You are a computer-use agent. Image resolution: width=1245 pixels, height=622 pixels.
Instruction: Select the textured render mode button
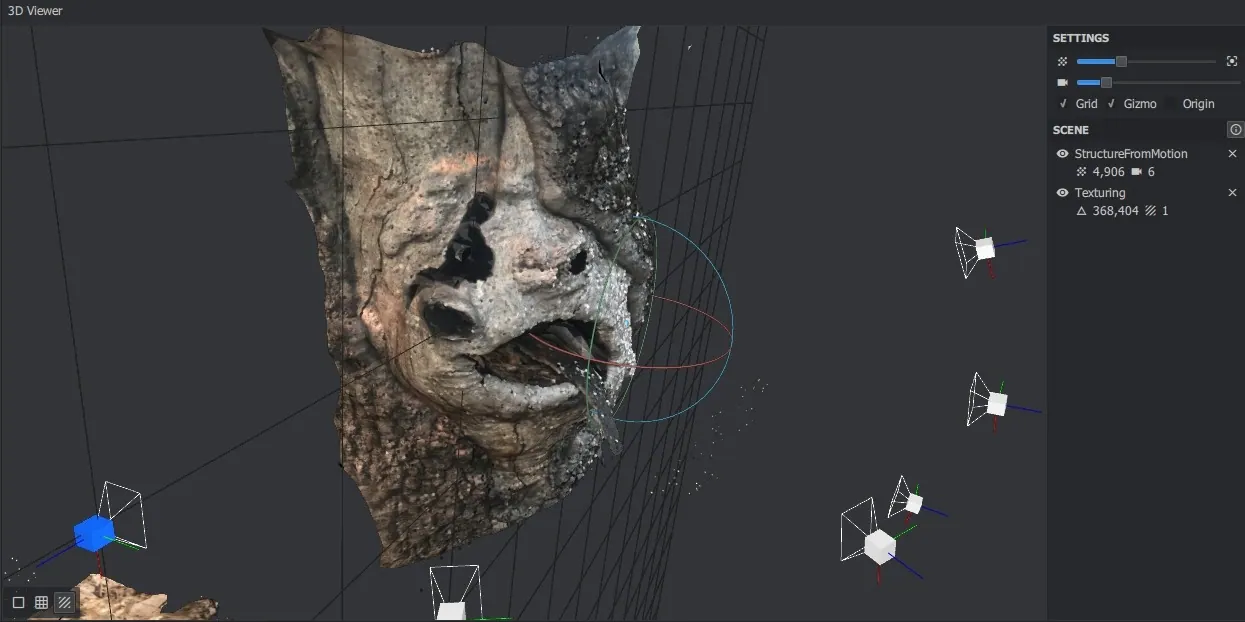[65, 602]
